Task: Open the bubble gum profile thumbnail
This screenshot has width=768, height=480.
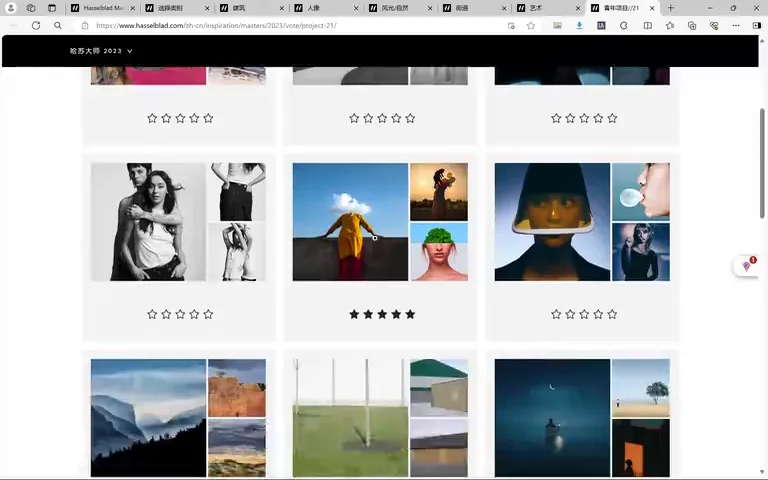Action: (x=641, y=192)
